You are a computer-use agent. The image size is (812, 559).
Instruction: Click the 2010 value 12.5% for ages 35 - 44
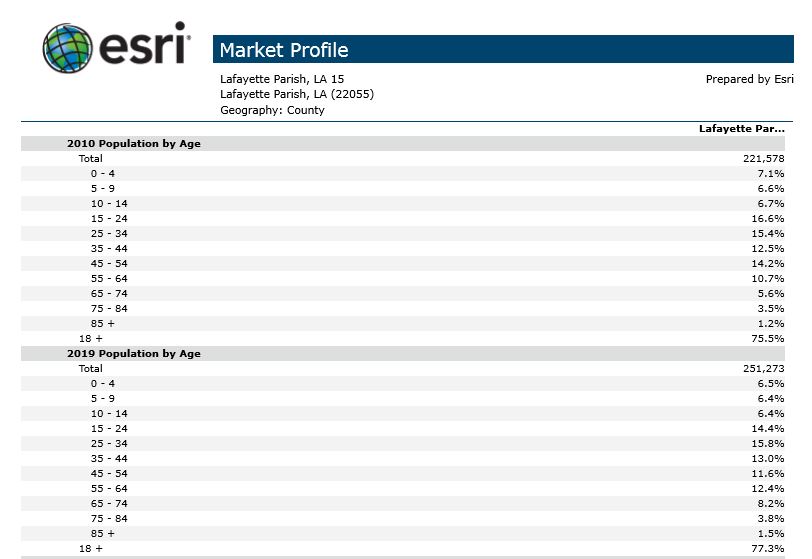(x=768, y=249)
